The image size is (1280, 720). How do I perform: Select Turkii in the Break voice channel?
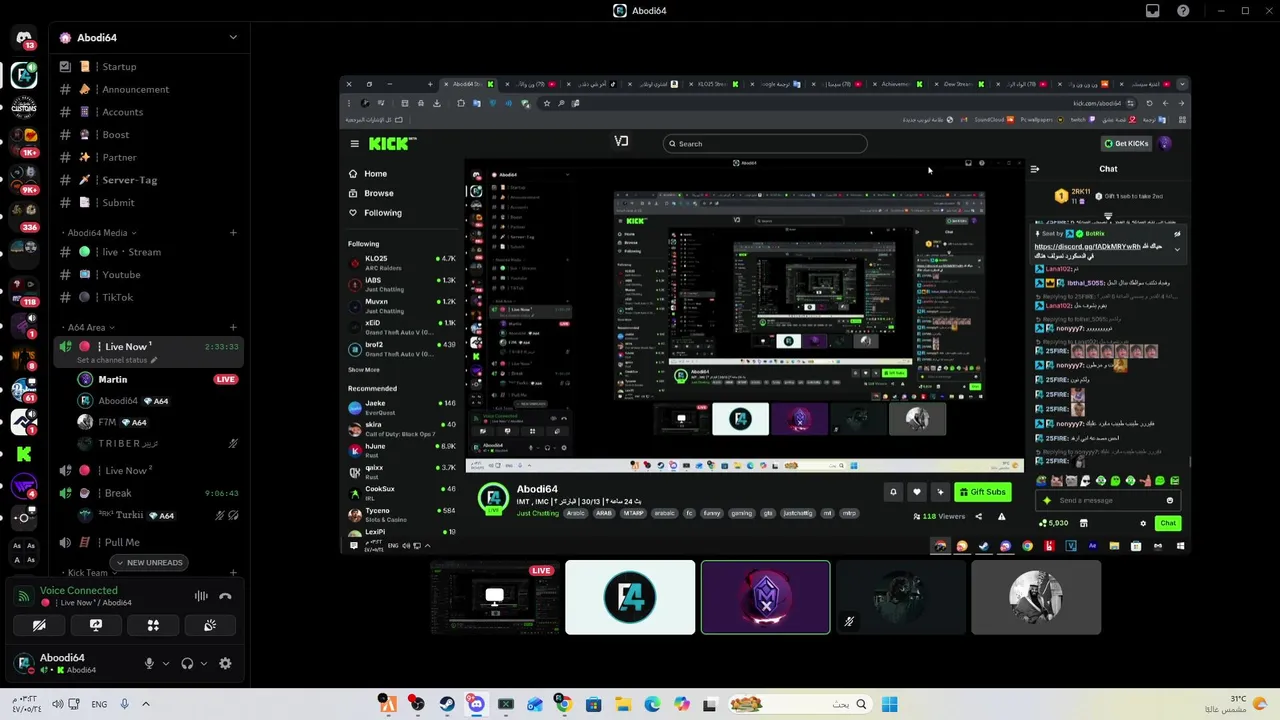(x=158, y=515)
